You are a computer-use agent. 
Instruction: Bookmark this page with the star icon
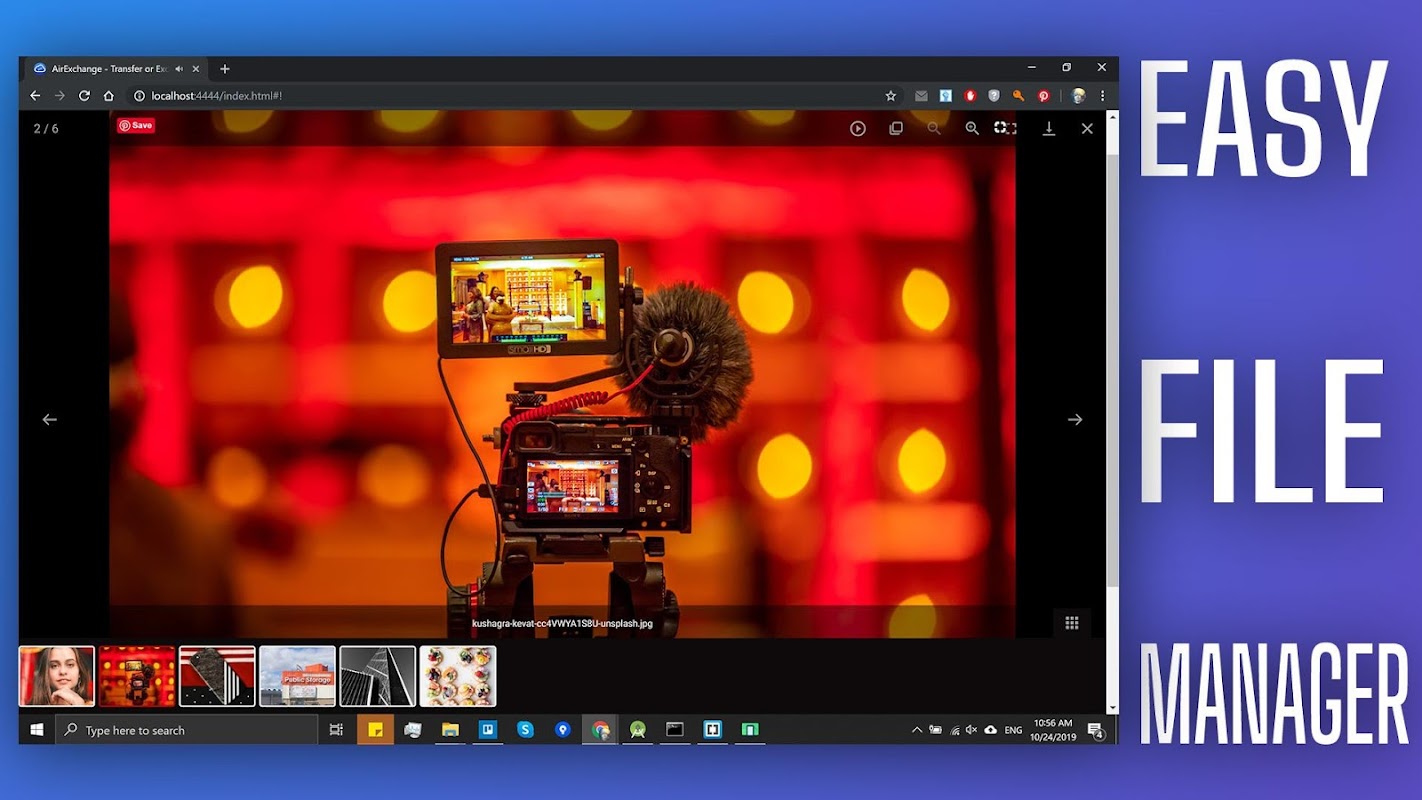(x=890, y=96)
